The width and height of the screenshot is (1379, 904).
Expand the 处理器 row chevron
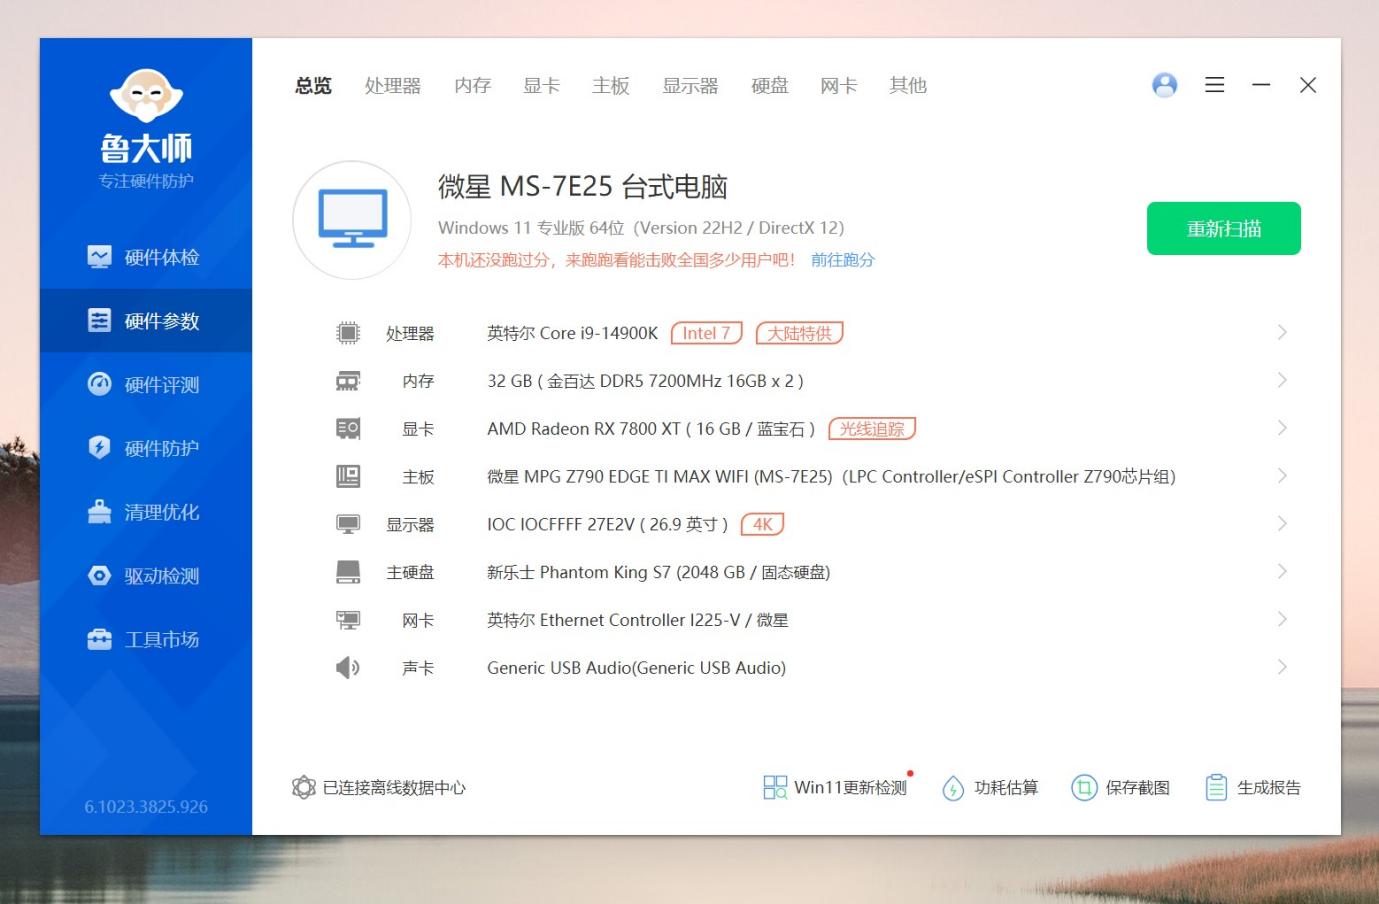[1282, 332]
